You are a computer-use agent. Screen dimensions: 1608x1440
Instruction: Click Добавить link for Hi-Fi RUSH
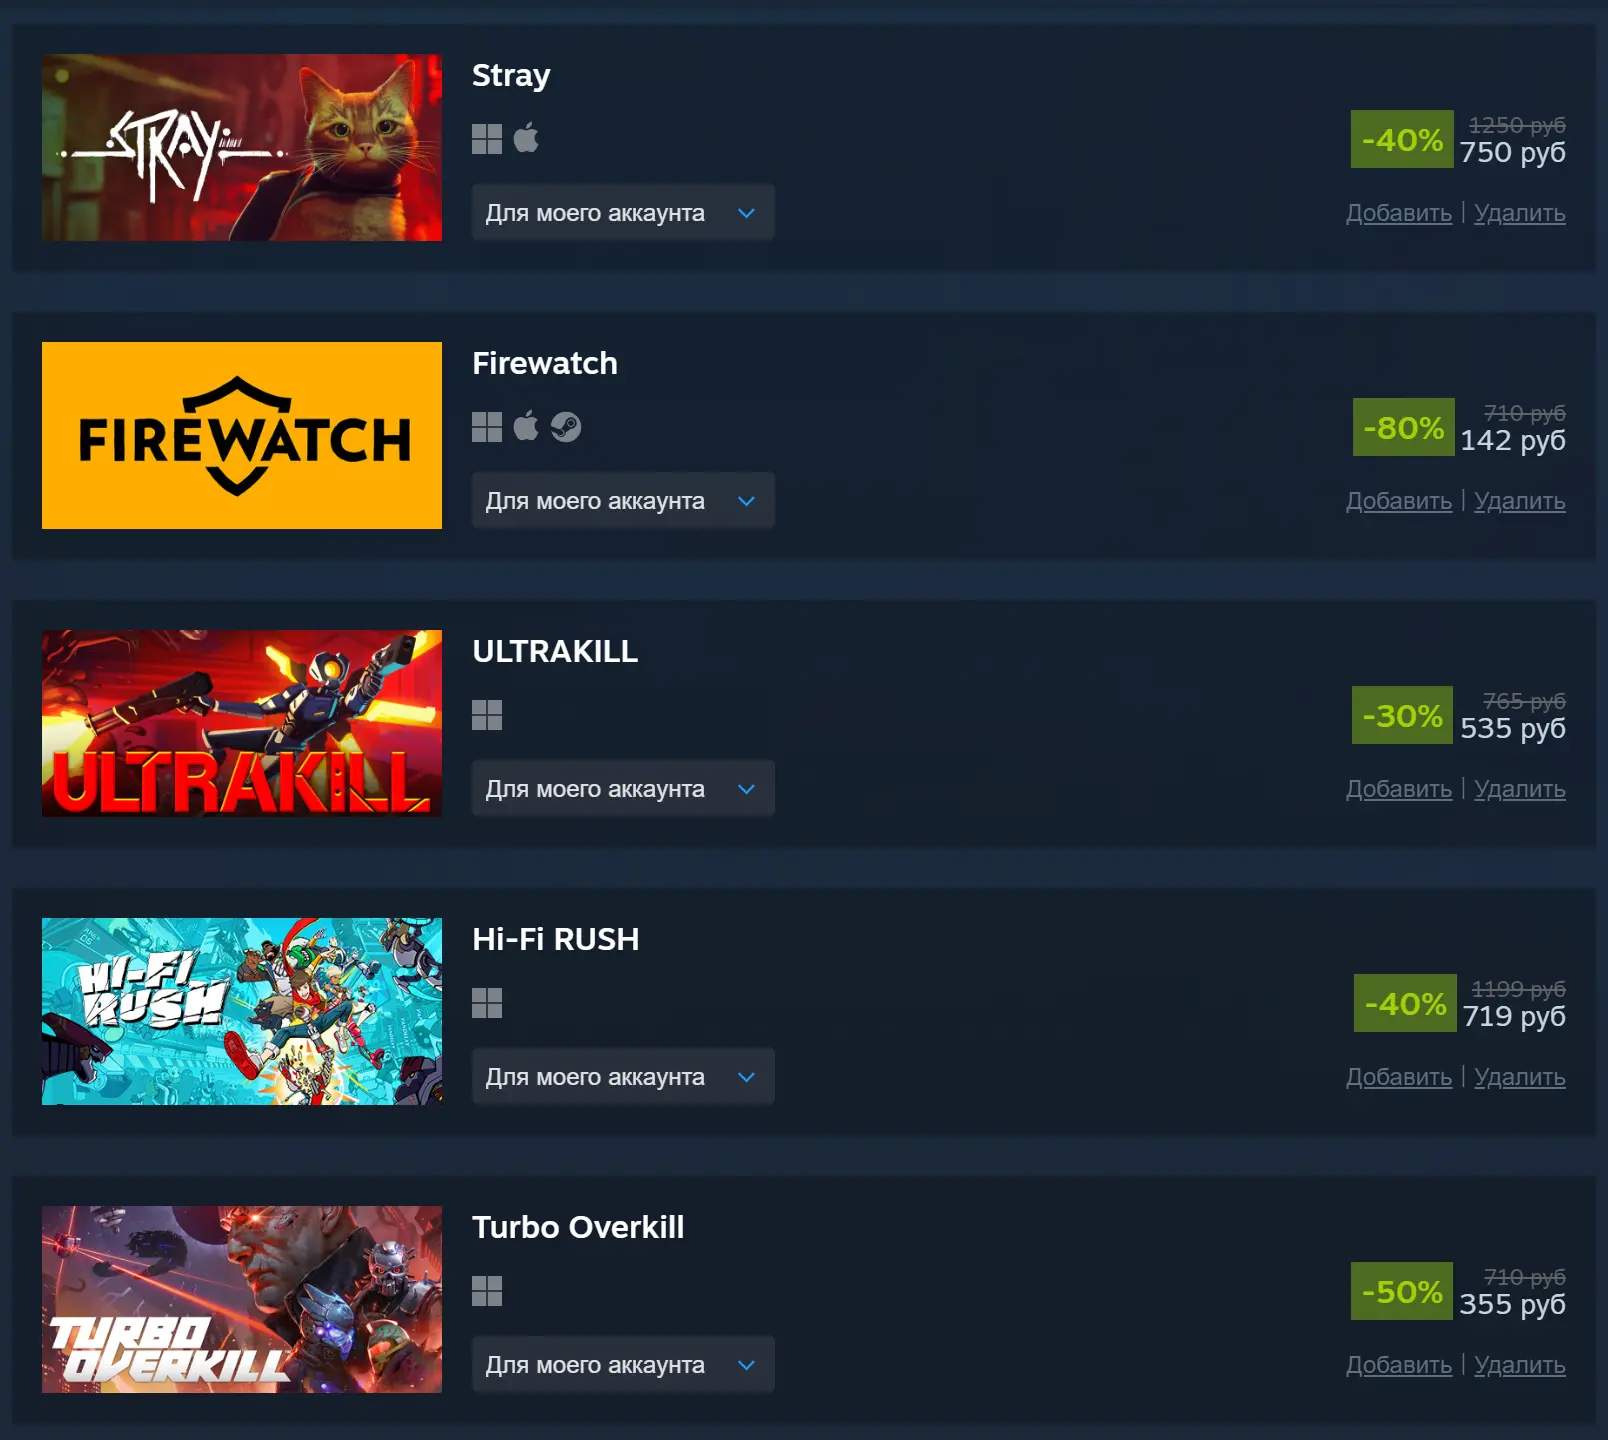tap(1399, 1077)
